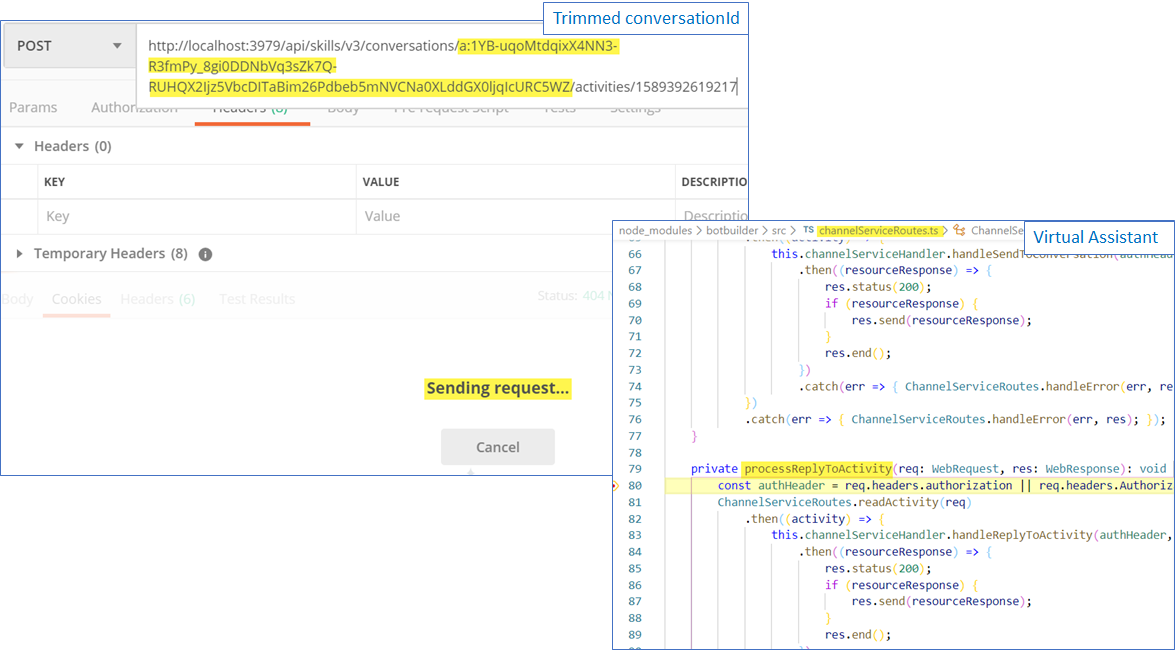Click the Temporary Headers info icon

tap(205, 254)
